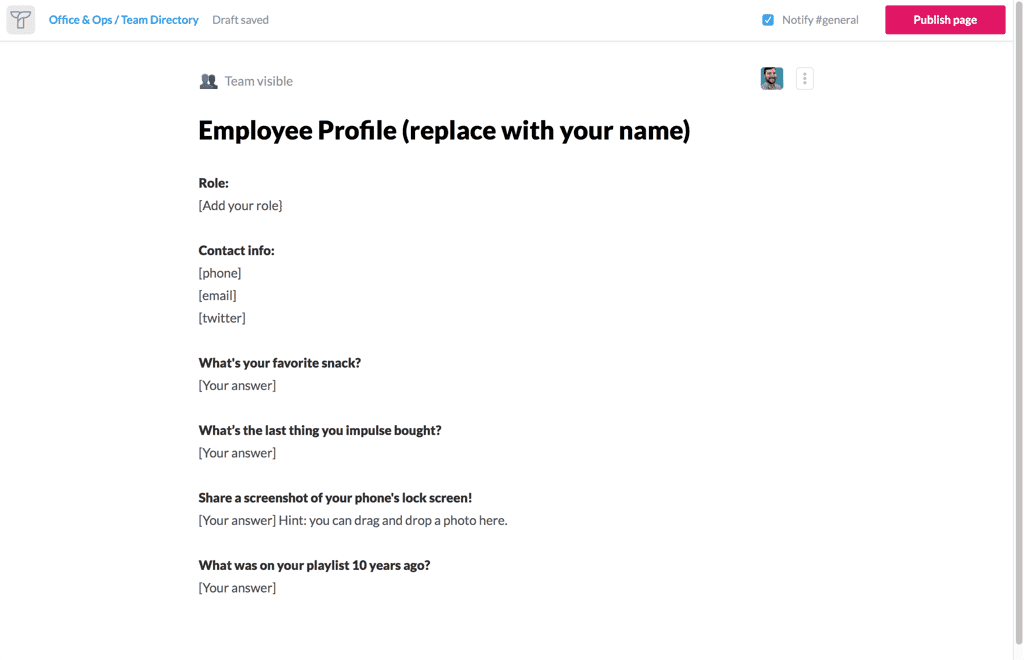Click the contributor avatar next to options menu
The image size is (1024, 660).
[771, 78]
